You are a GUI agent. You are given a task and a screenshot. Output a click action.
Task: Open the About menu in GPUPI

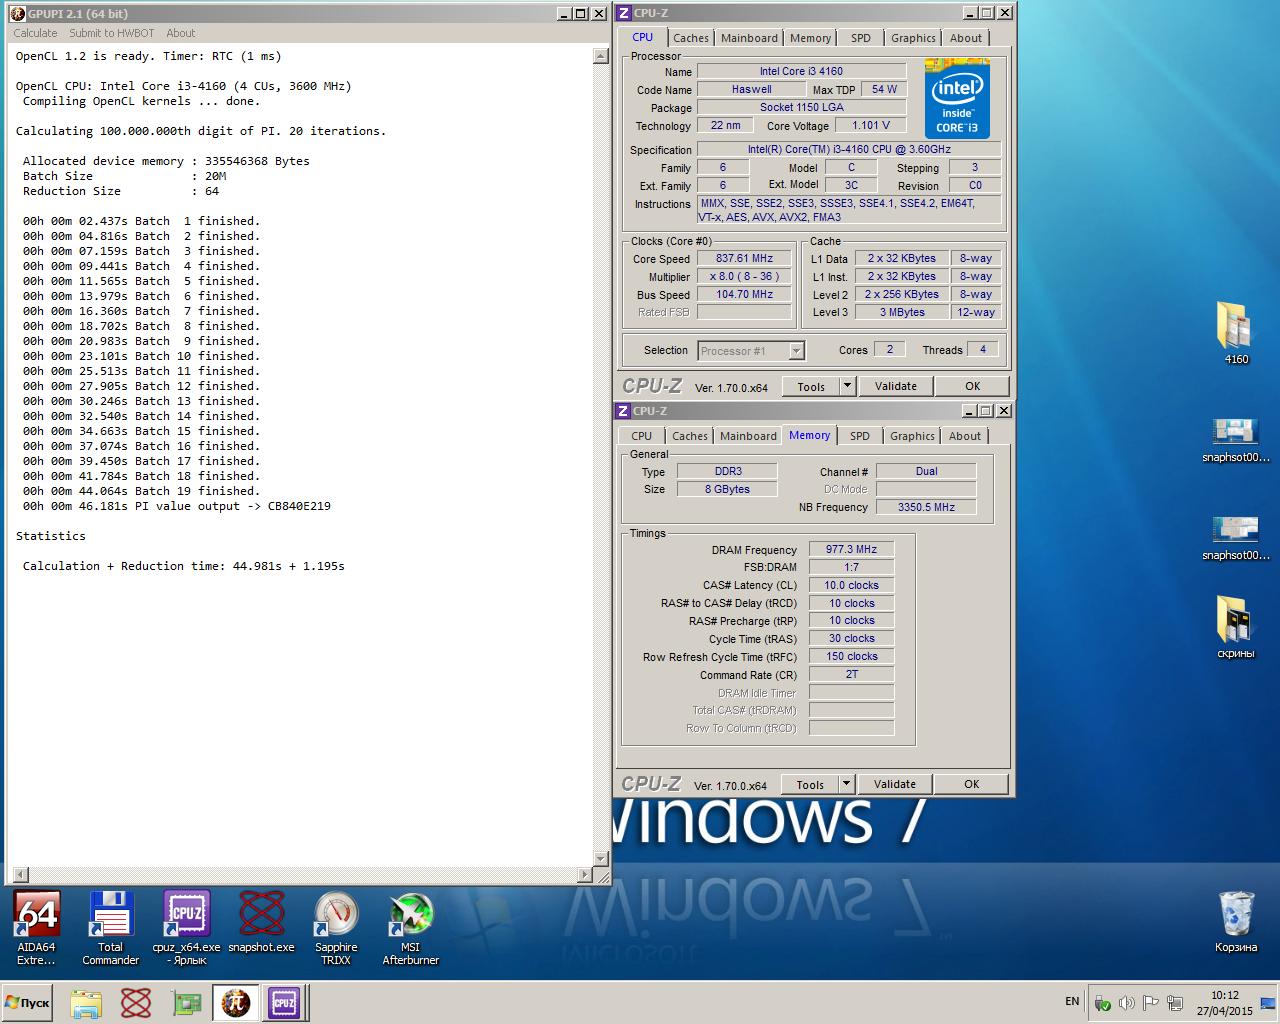click(181, 33)
